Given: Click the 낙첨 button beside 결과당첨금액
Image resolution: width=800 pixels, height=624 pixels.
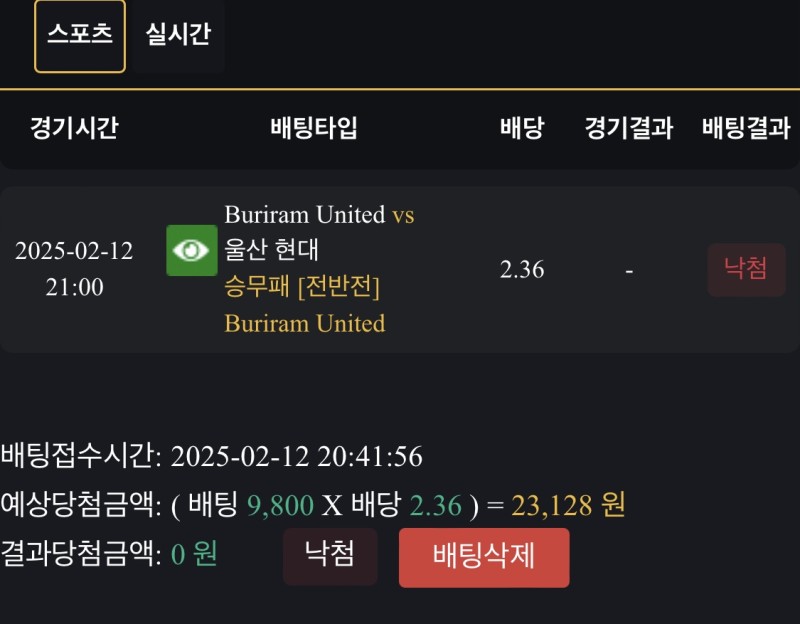Looking at the screenshot, I should point(330,556).
